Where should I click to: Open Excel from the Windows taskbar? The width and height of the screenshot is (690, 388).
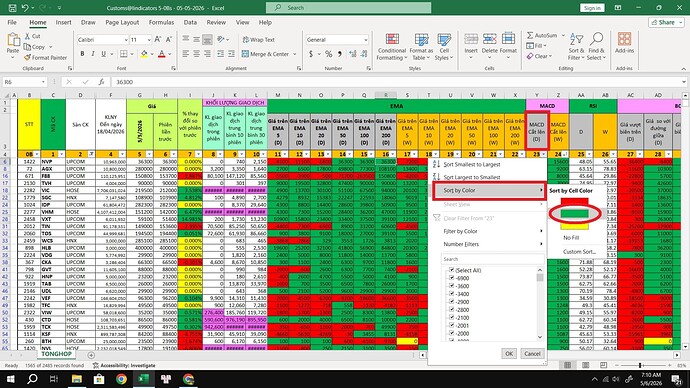click(x=144, y=379)
